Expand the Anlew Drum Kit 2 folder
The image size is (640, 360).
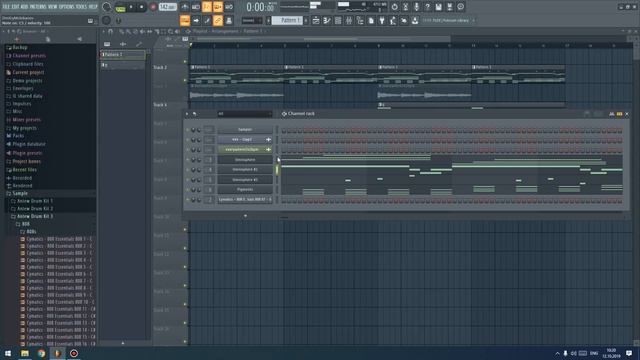click(x=34, y=209)
